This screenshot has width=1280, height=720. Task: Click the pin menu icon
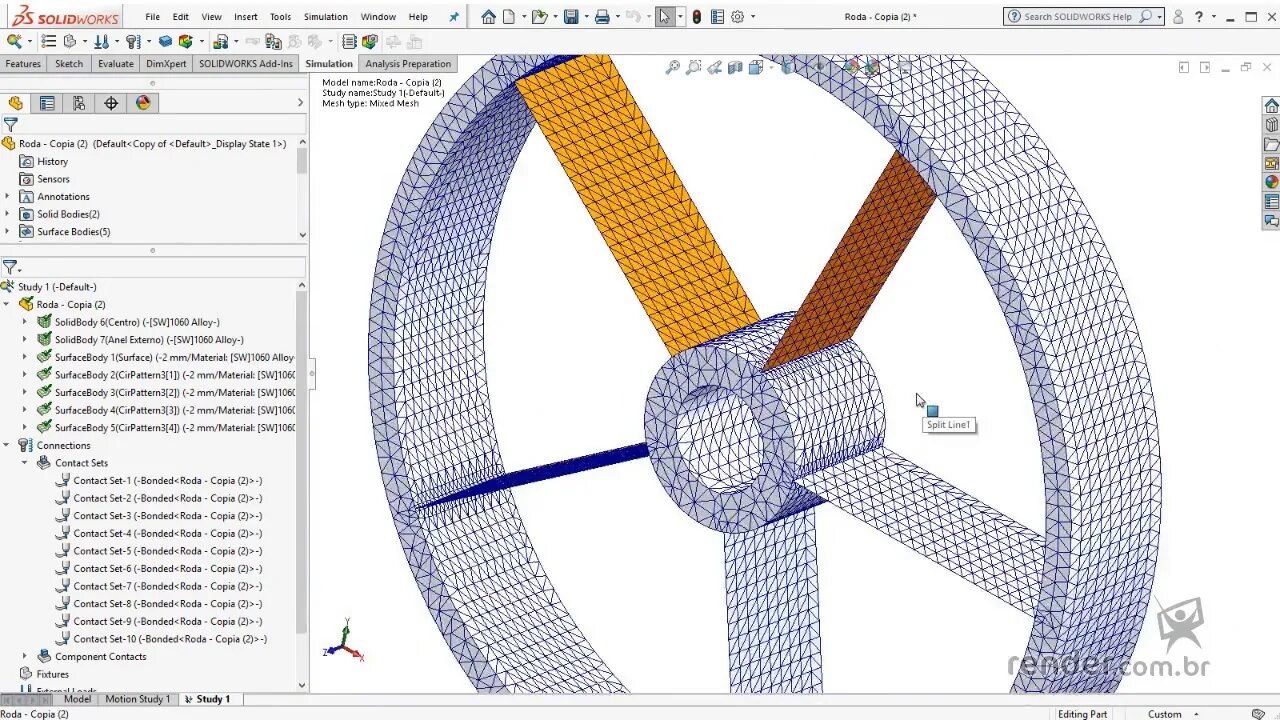point(454,16)
